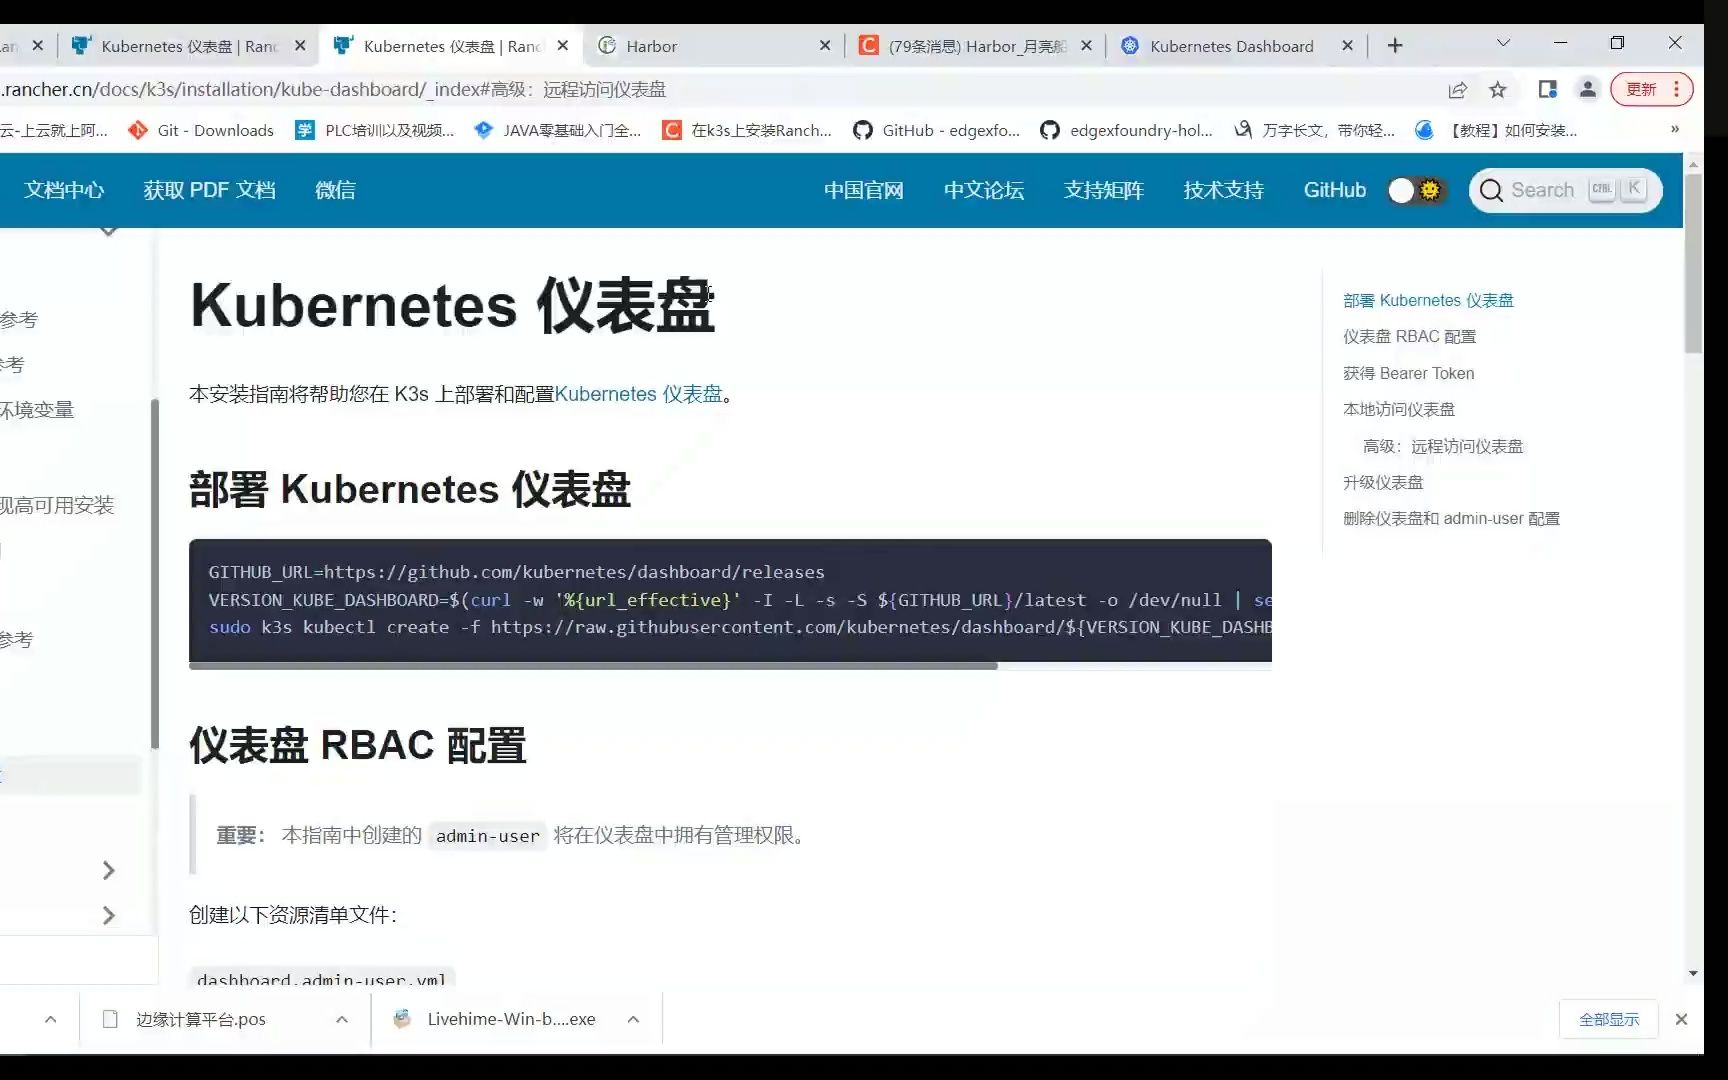Screen dimensions: 1728x1080
Task: Open the 边缘计算平台.pos downloaded file
Action: 200,1019
